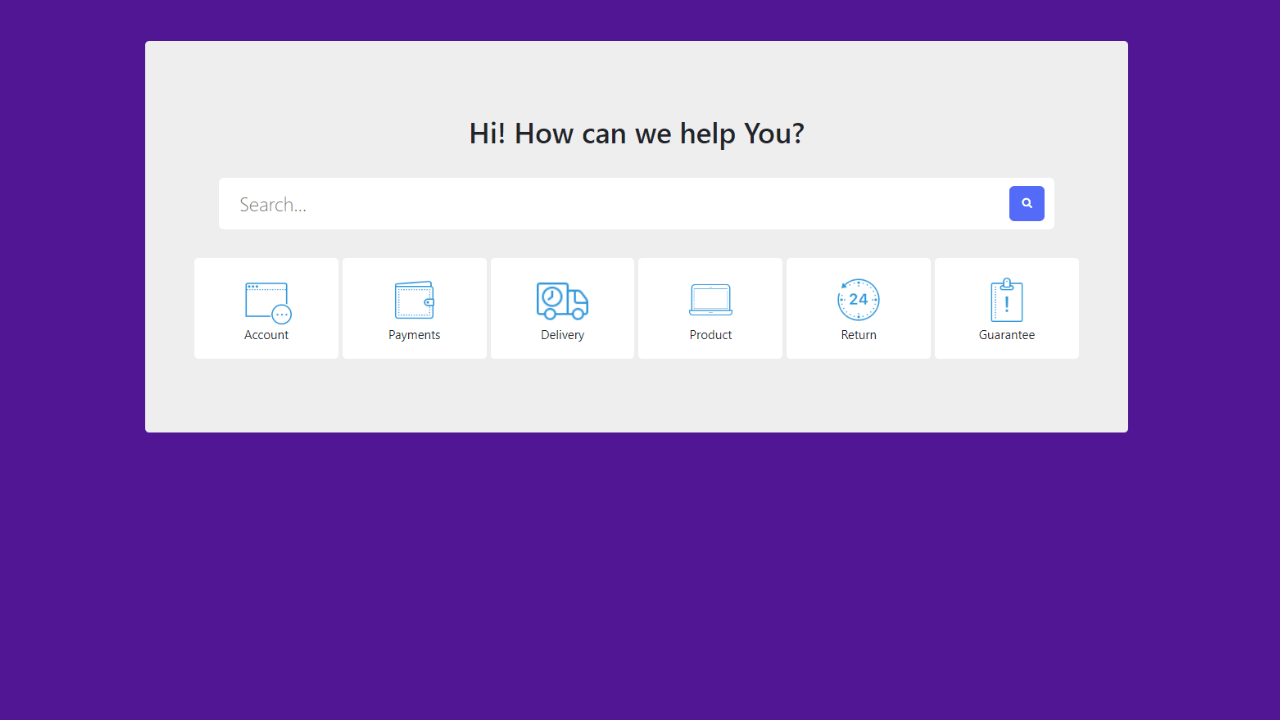Open the Product help category
This screenshot has width=1280, height=720.
[x=710, y=308]
